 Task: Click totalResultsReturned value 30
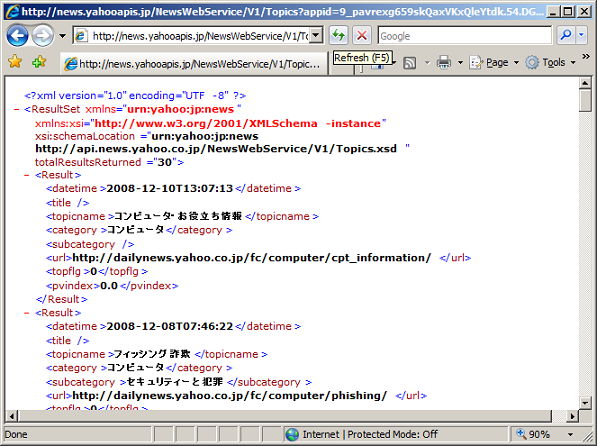pyautogui.click(x=164, y=162)
